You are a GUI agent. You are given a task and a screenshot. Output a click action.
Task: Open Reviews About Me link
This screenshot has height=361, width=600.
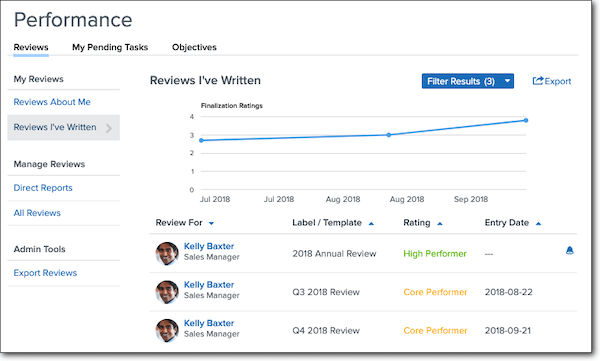tap(52, 102)
